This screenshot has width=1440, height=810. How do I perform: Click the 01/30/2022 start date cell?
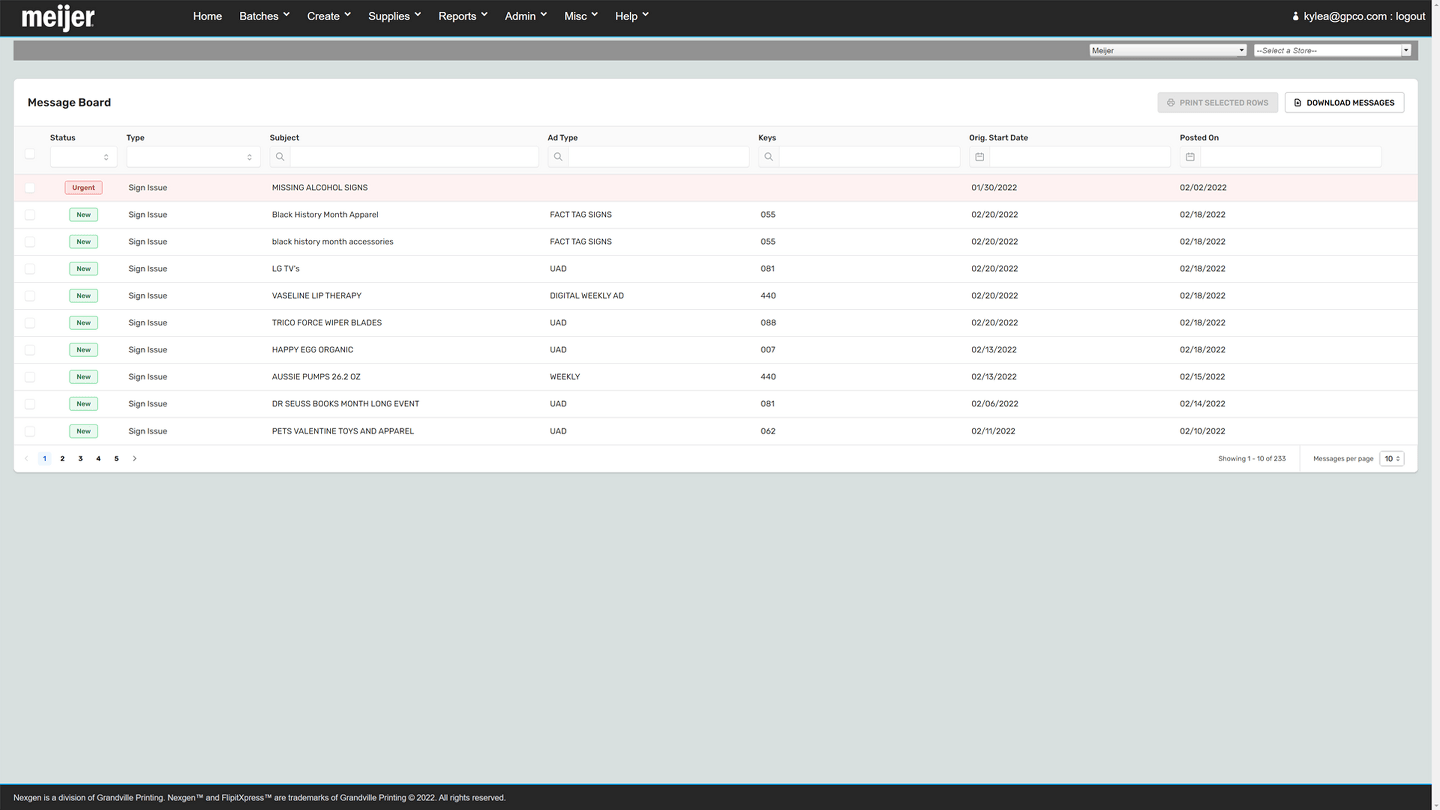coord(994,188)
